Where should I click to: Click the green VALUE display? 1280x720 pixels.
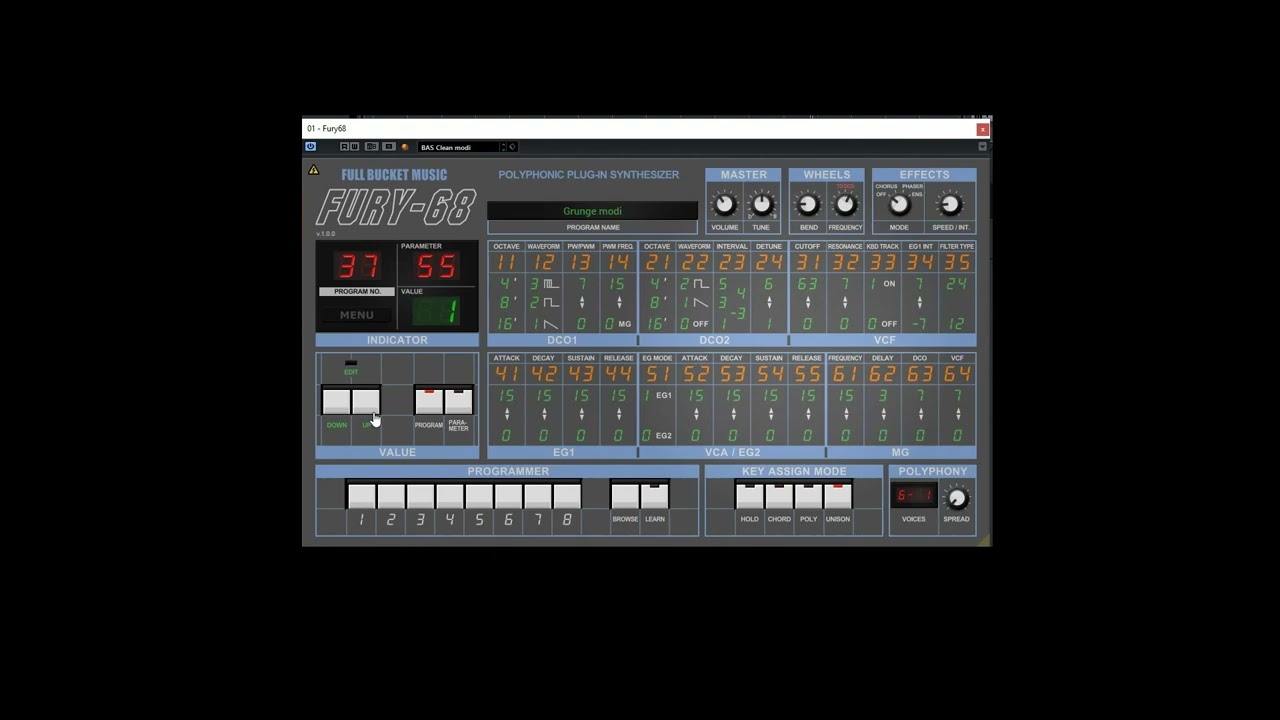pyautogui.click(x=437, y=312)
